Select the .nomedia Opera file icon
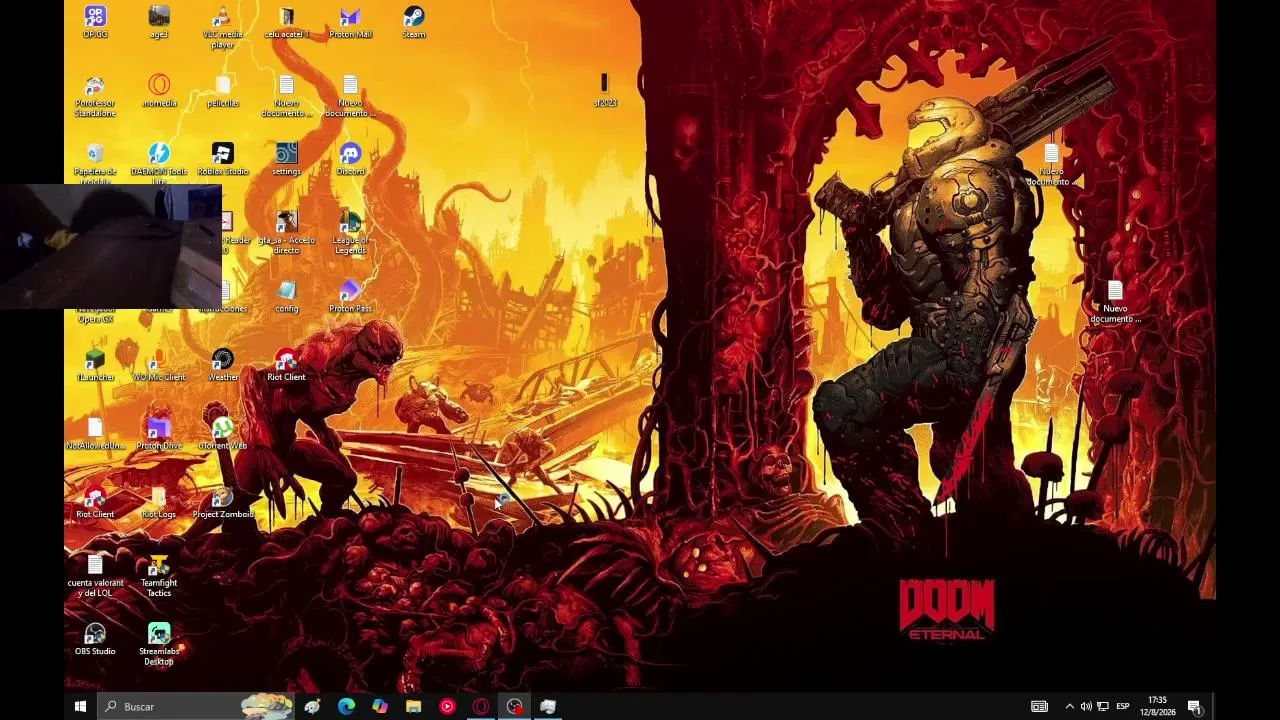 (x=159, y=91)
